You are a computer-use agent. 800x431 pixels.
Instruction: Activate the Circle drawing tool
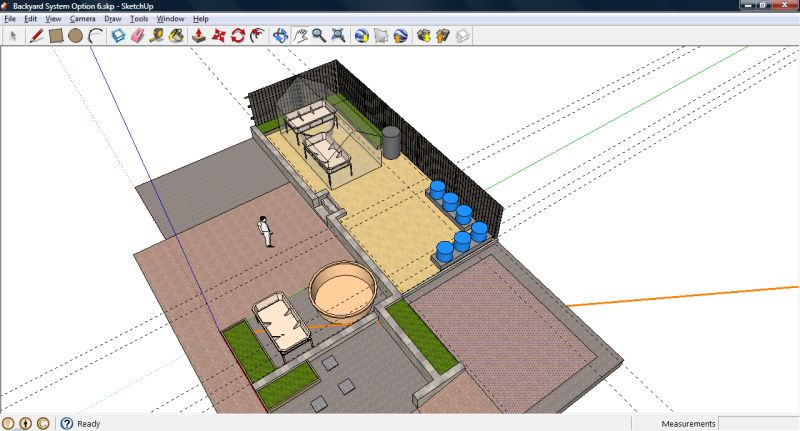75,36
